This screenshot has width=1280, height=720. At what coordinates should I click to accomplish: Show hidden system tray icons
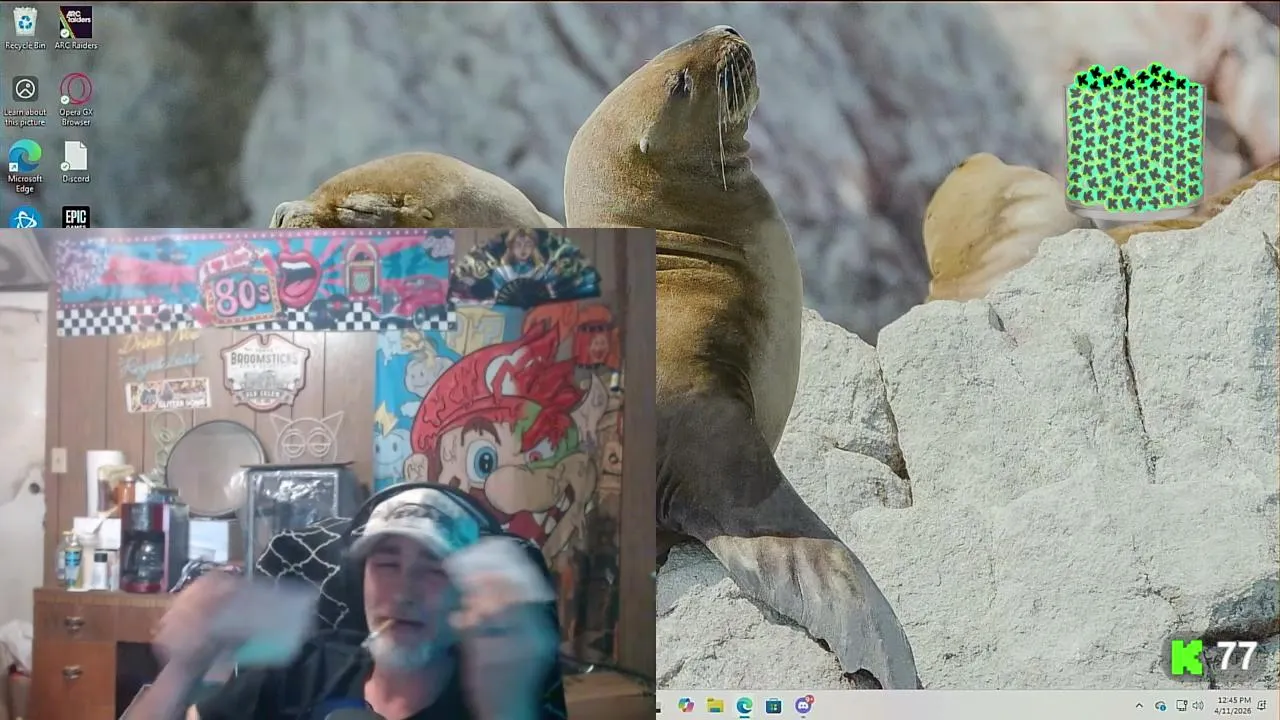click(1138, 706)
